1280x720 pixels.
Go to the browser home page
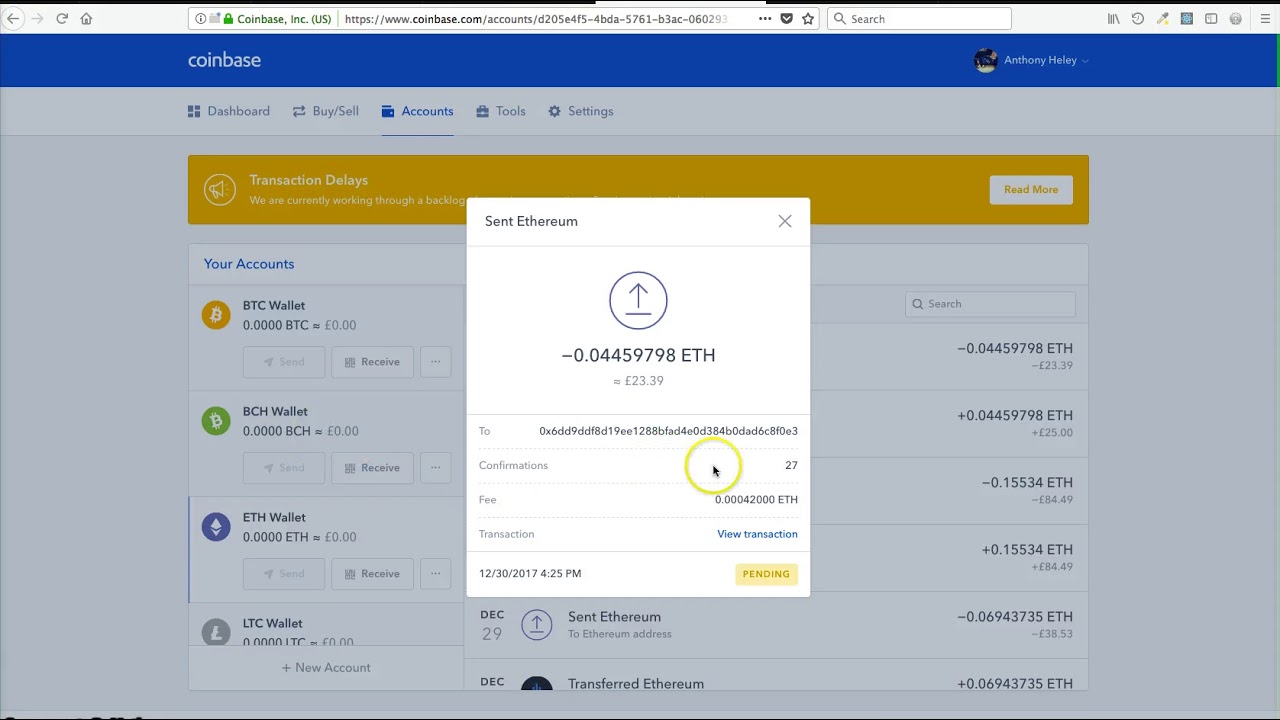point(86,19)
